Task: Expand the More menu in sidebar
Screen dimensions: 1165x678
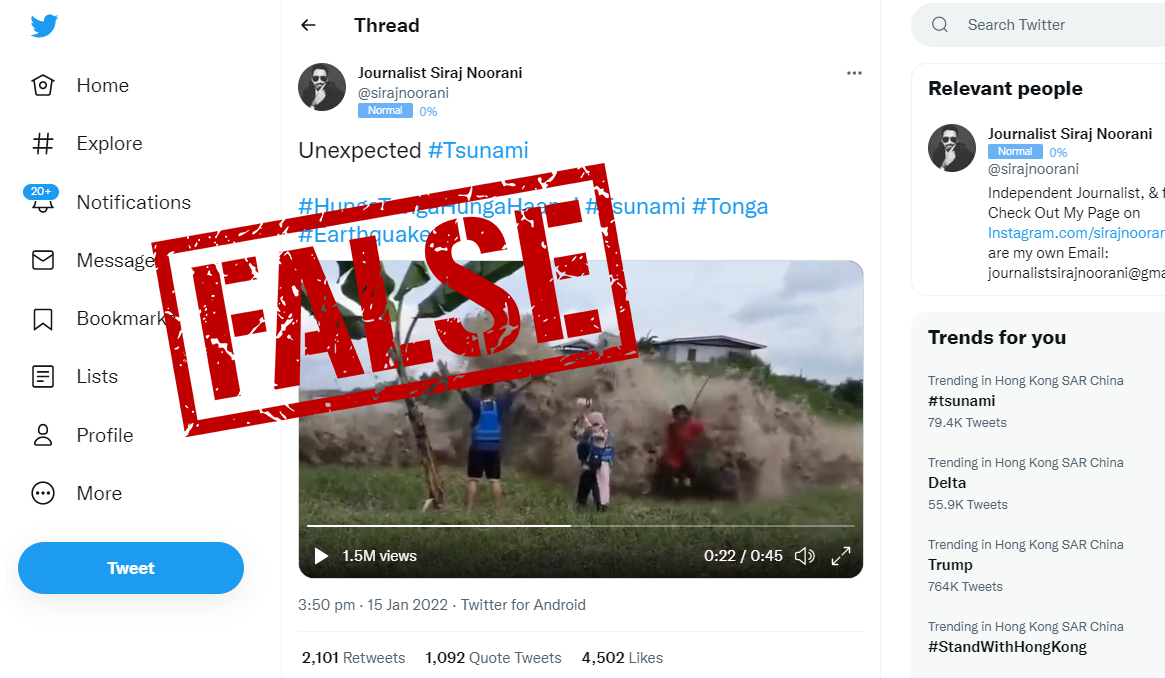Action: (x=43, y=493)
